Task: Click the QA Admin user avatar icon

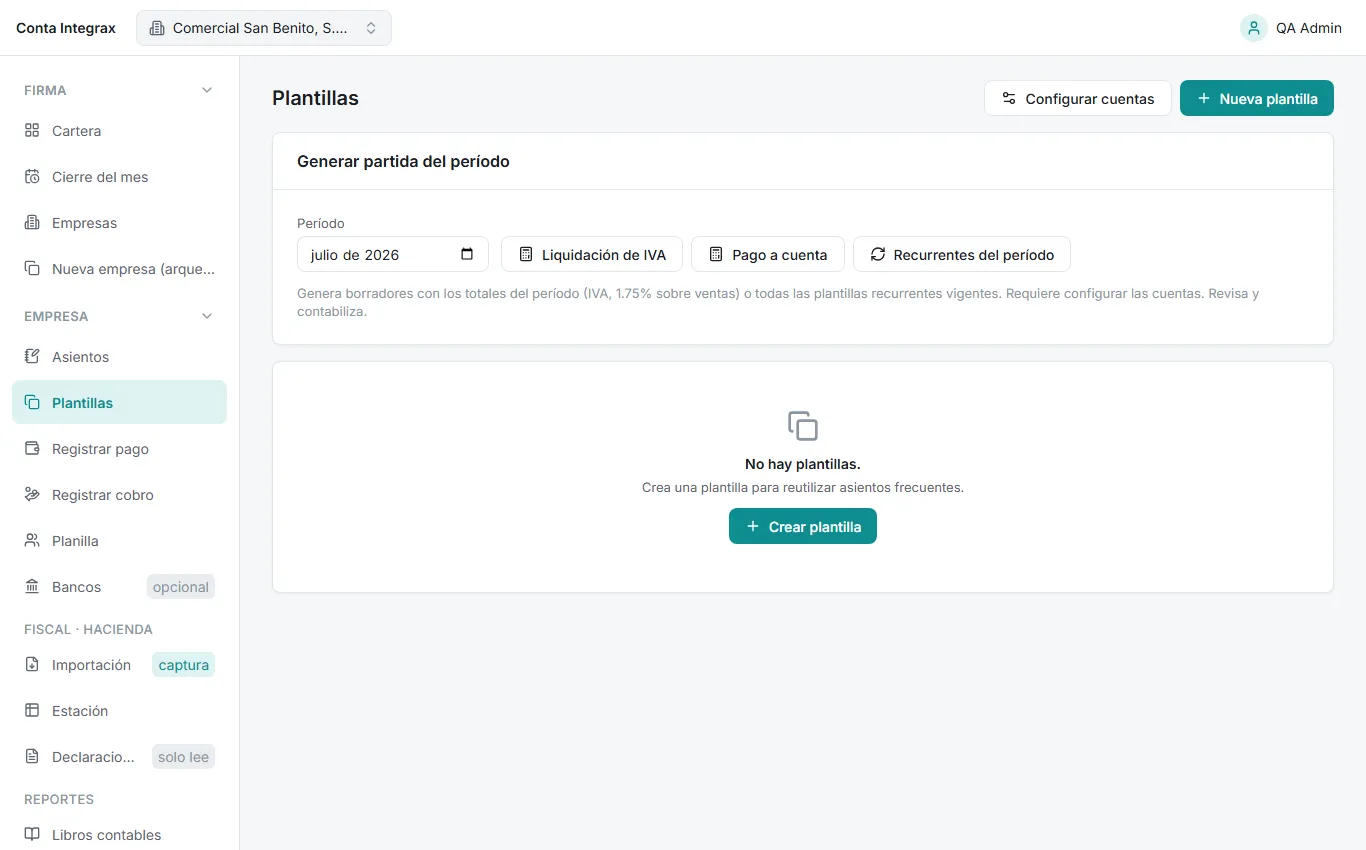Action: tap(1254, 28)
